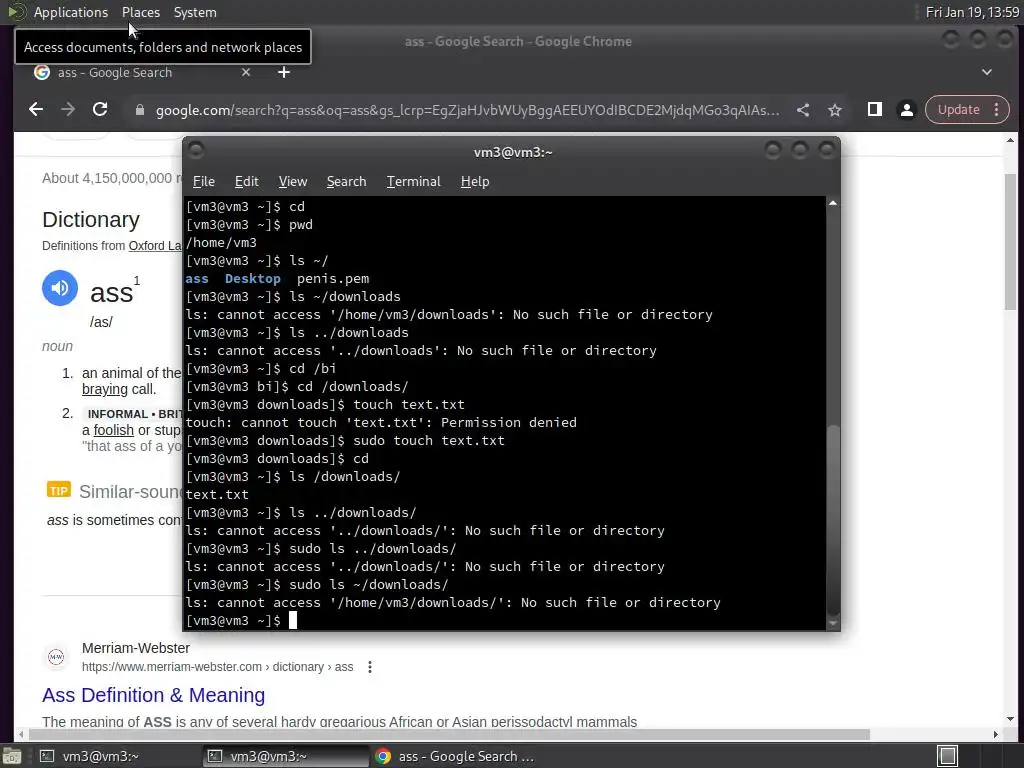This screenshot has height=768, width=1024.
Task: Open terminal View menu
Action: click(x=293, y=182)
